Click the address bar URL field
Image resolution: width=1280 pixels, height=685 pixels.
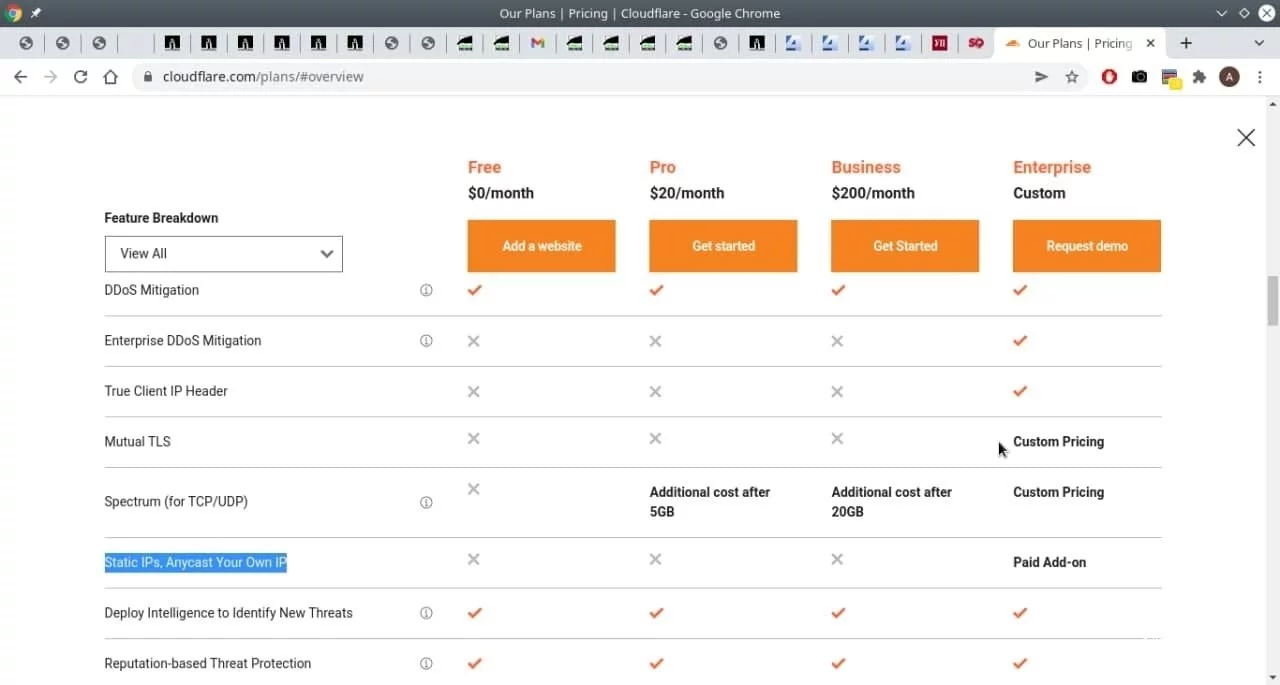[x=590, y=77]
